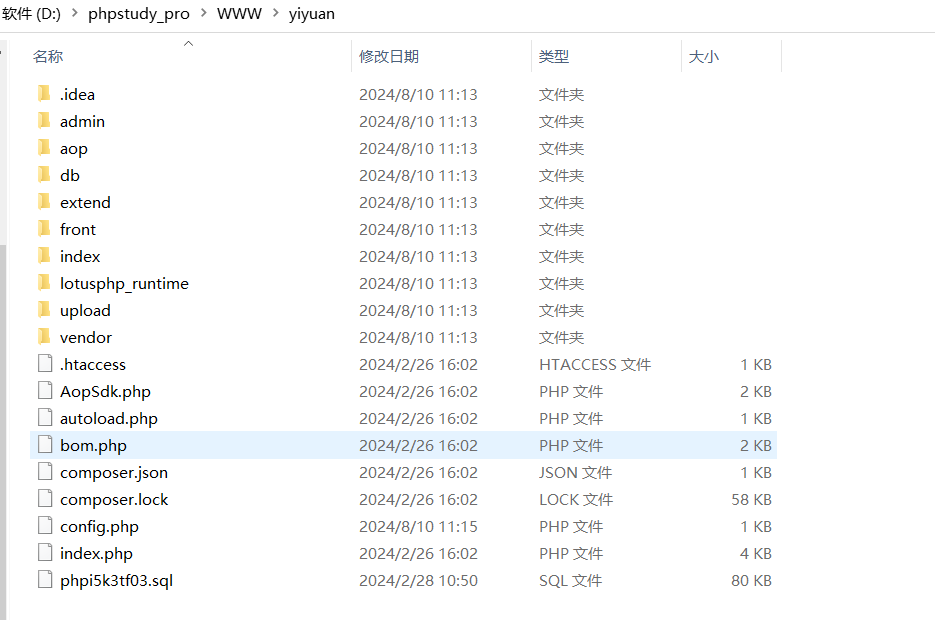Navigate to phpstudy_pro breadcrumb
Image resolution: width=935 pixels, height=620 pixels.
pos(139,13)
